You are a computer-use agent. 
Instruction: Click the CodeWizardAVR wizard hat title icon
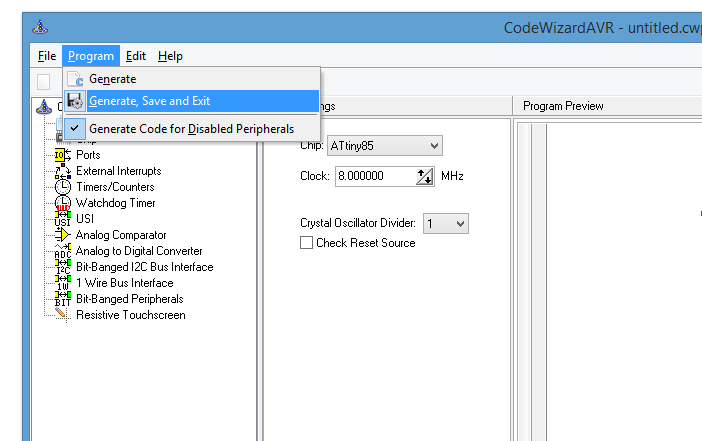click(40, 28)
